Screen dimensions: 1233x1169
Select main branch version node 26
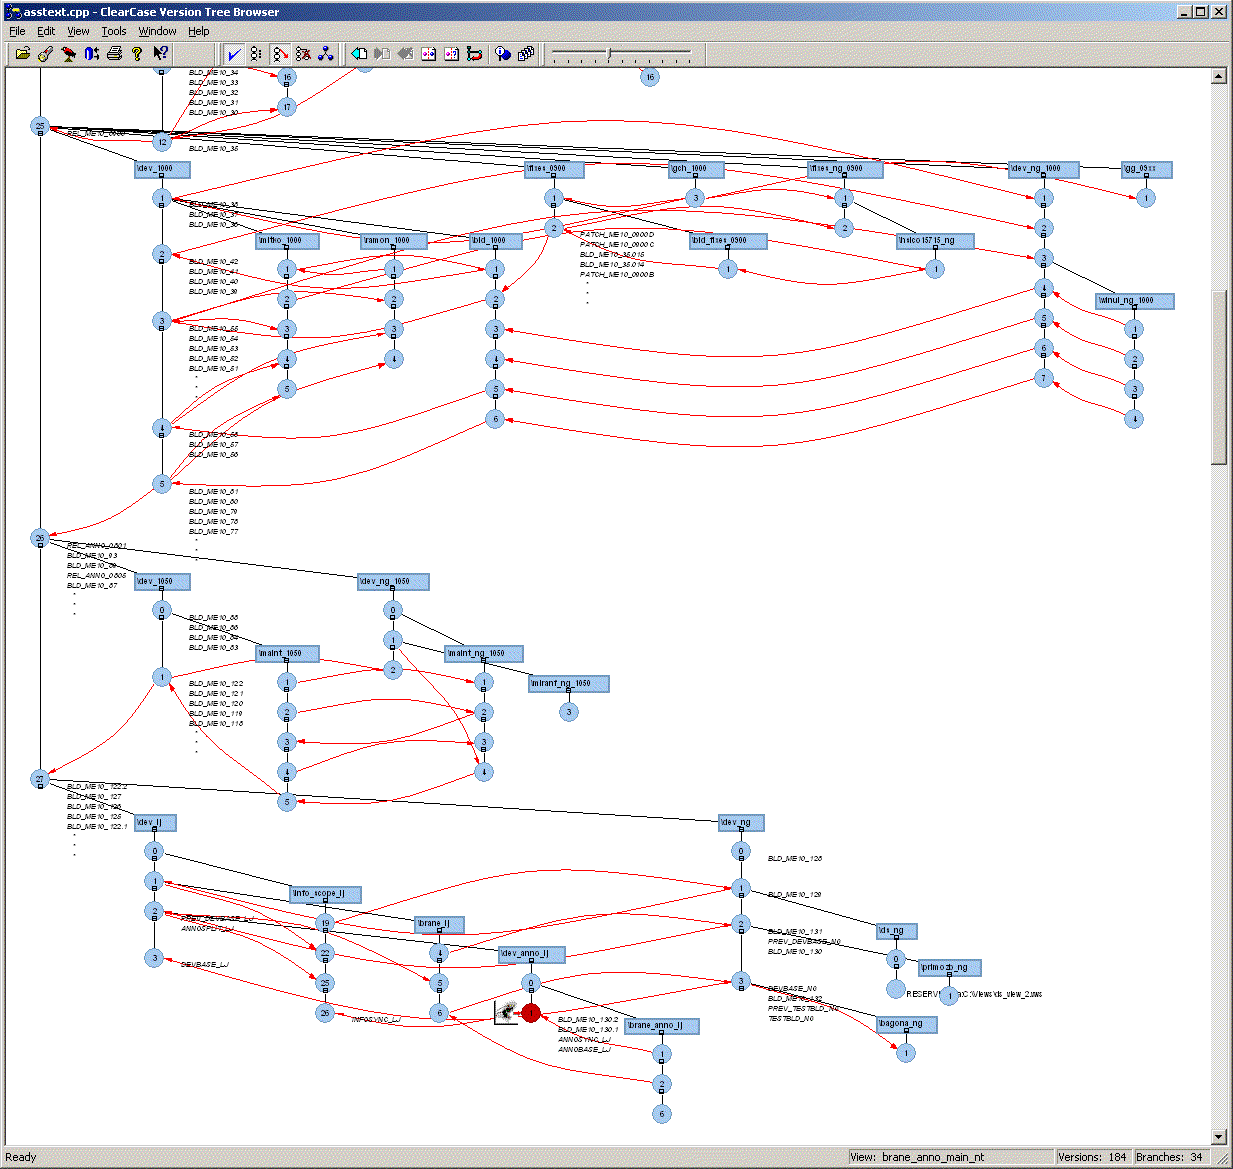[x=40, y=538]
